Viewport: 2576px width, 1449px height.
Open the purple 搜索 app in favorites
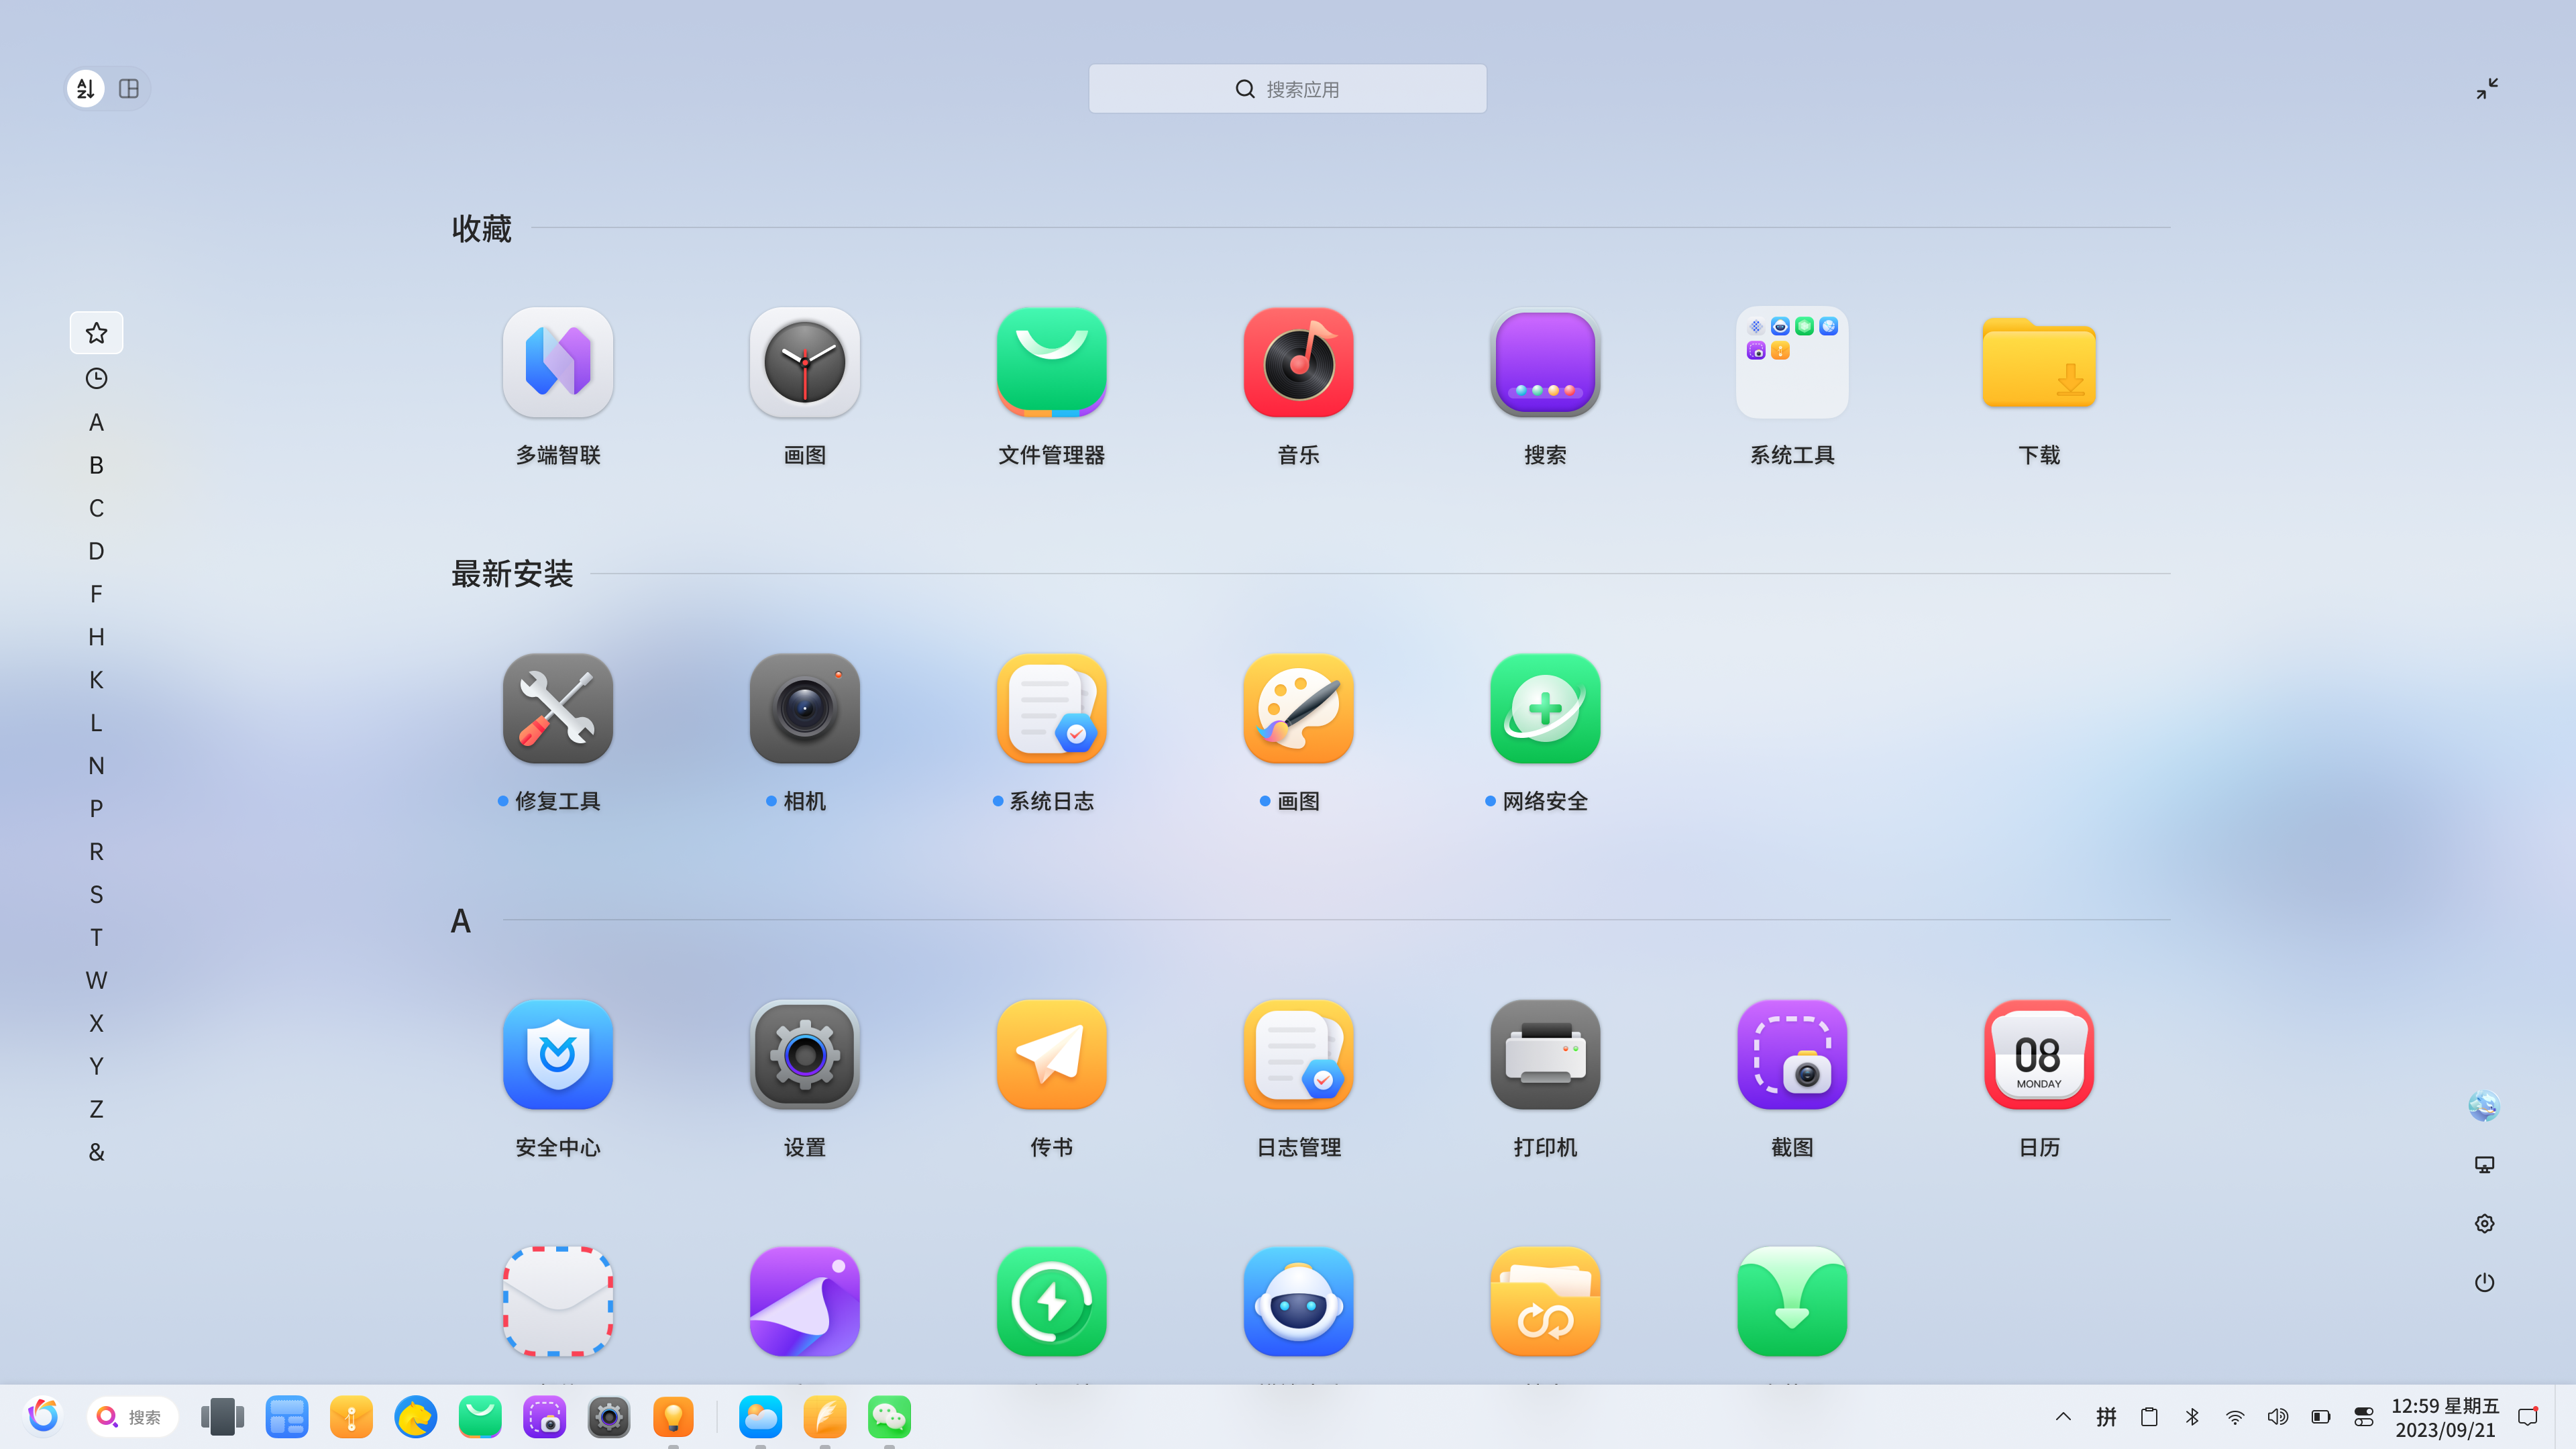point(1546,362)
